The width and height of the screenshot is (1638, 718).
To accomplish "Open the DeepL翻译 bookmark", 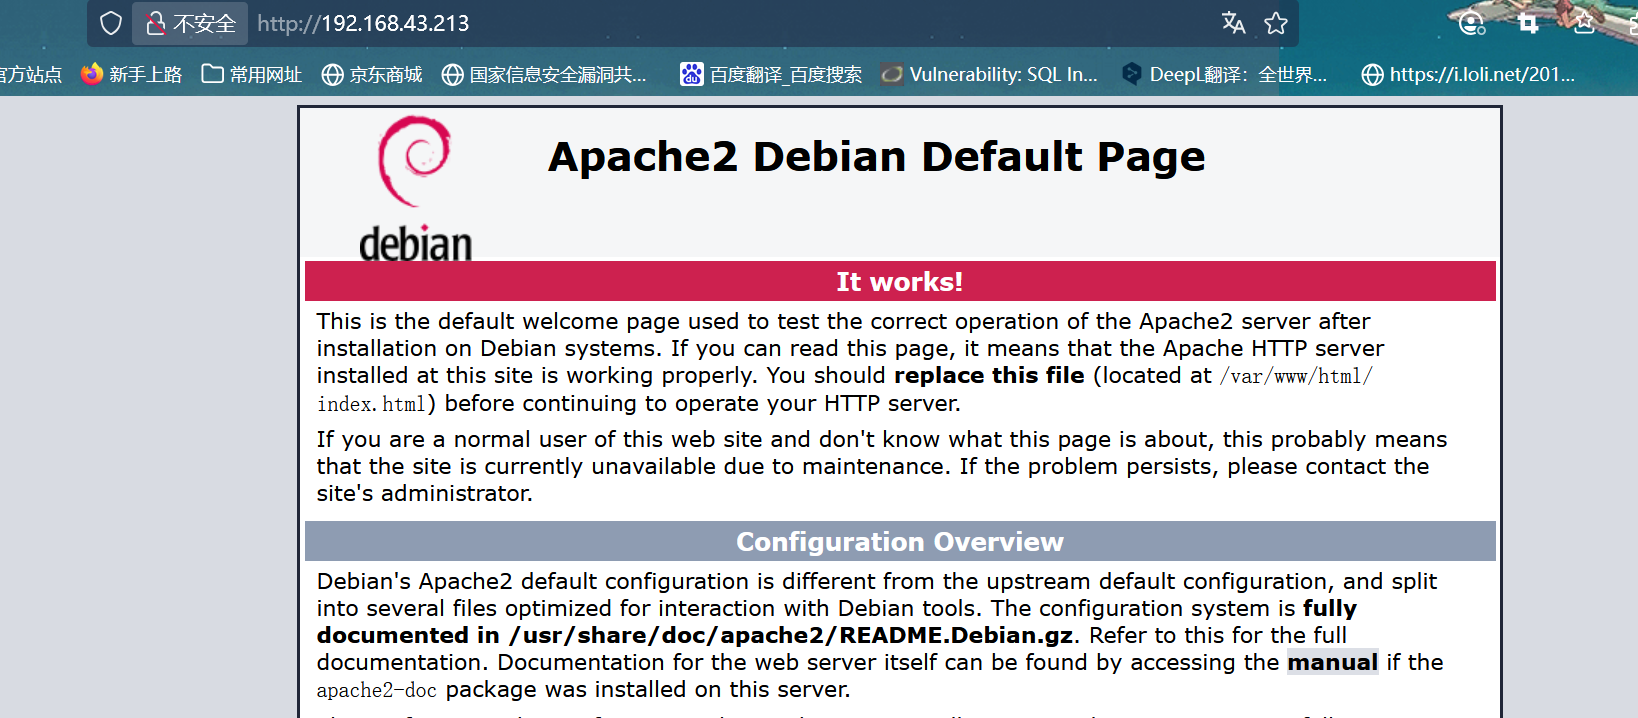I will [1224, 74].
